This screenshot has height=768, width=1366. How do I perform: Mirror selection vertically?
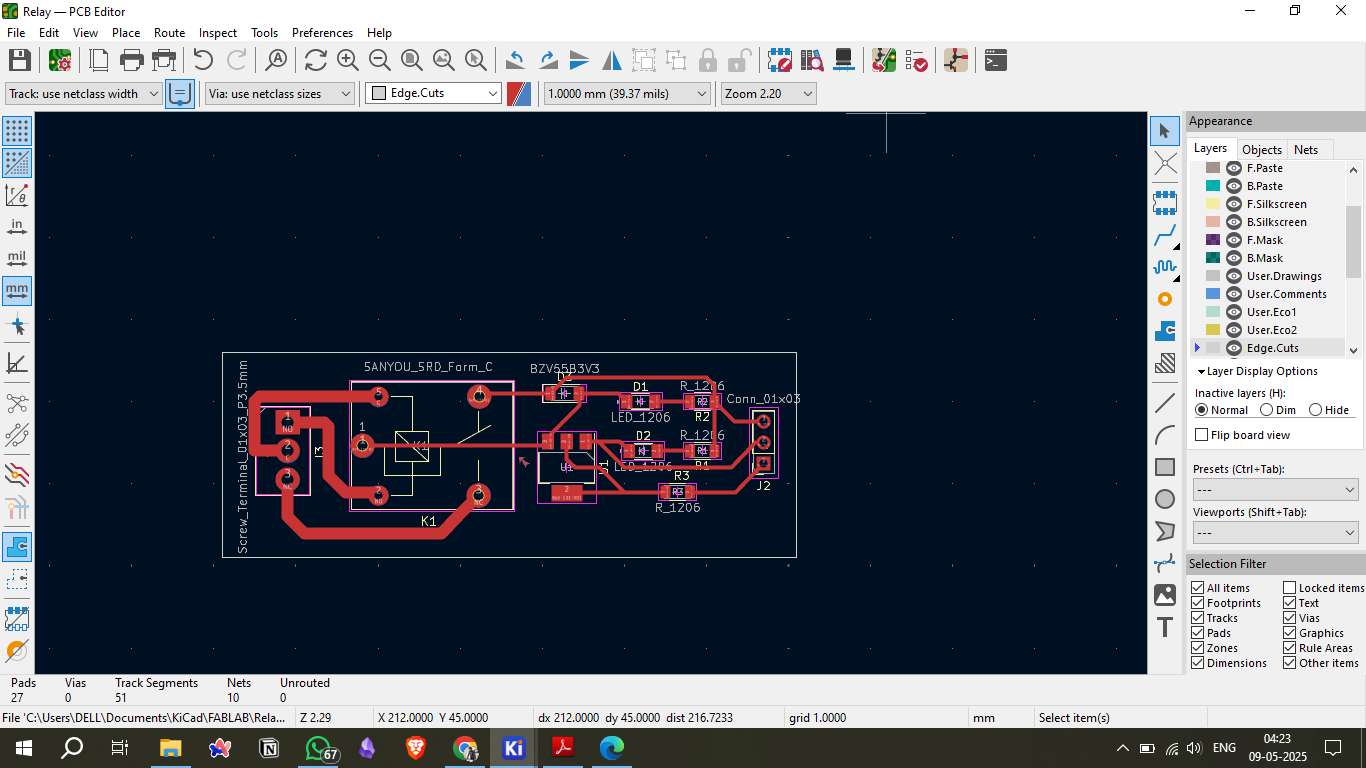coord(579,60)
